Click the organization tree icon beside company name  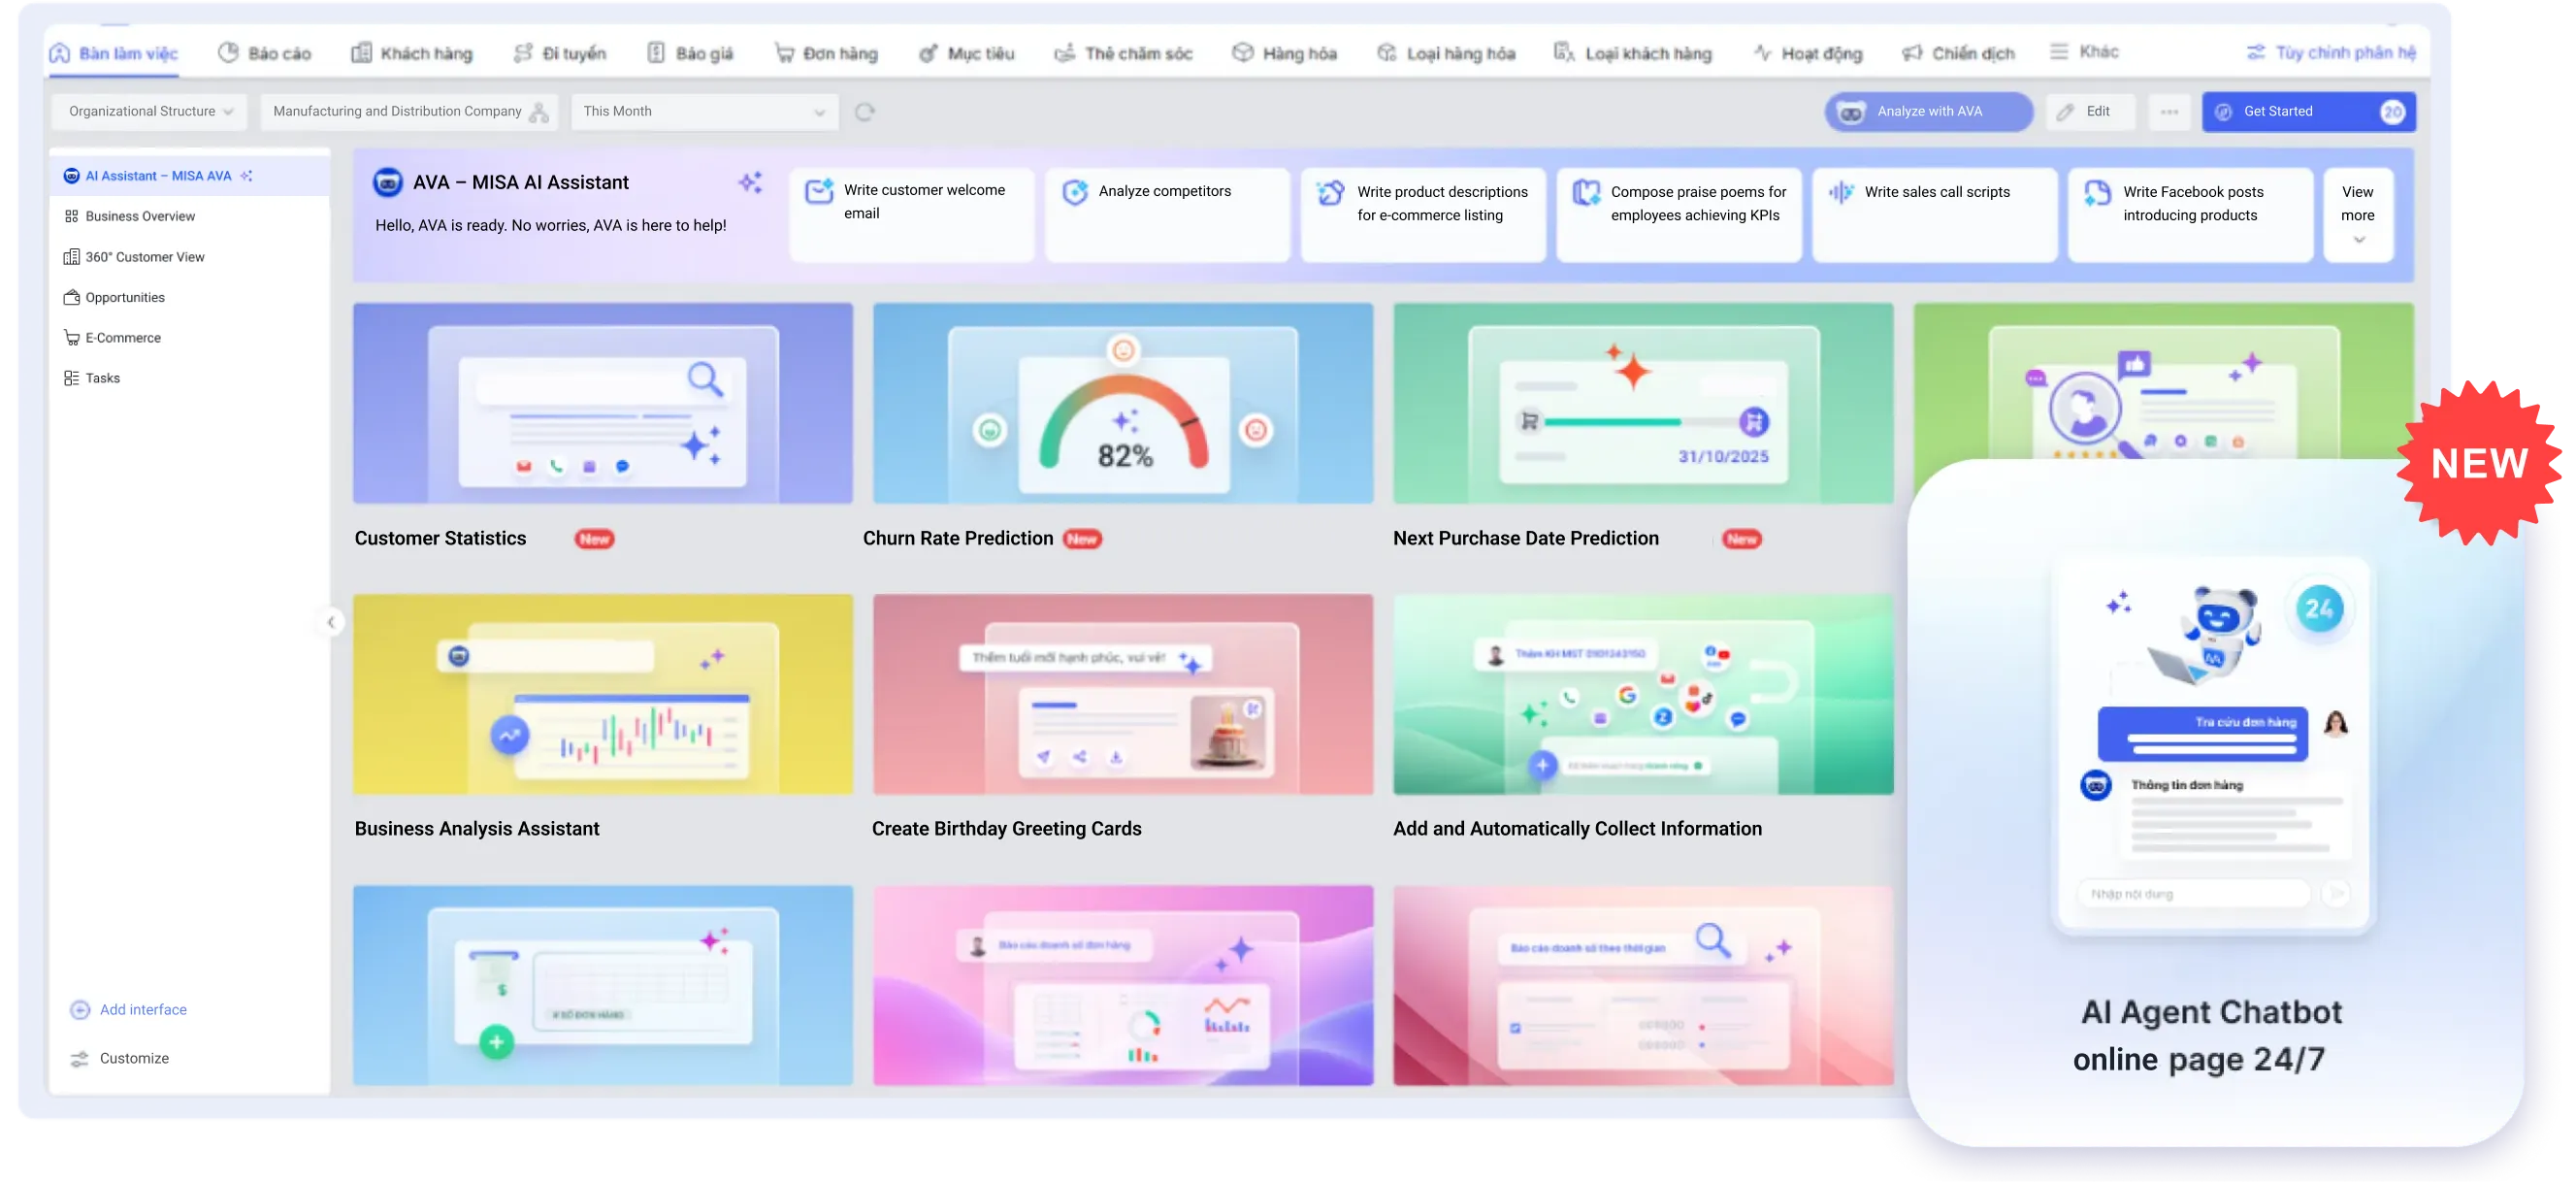(x=539, y=112)
